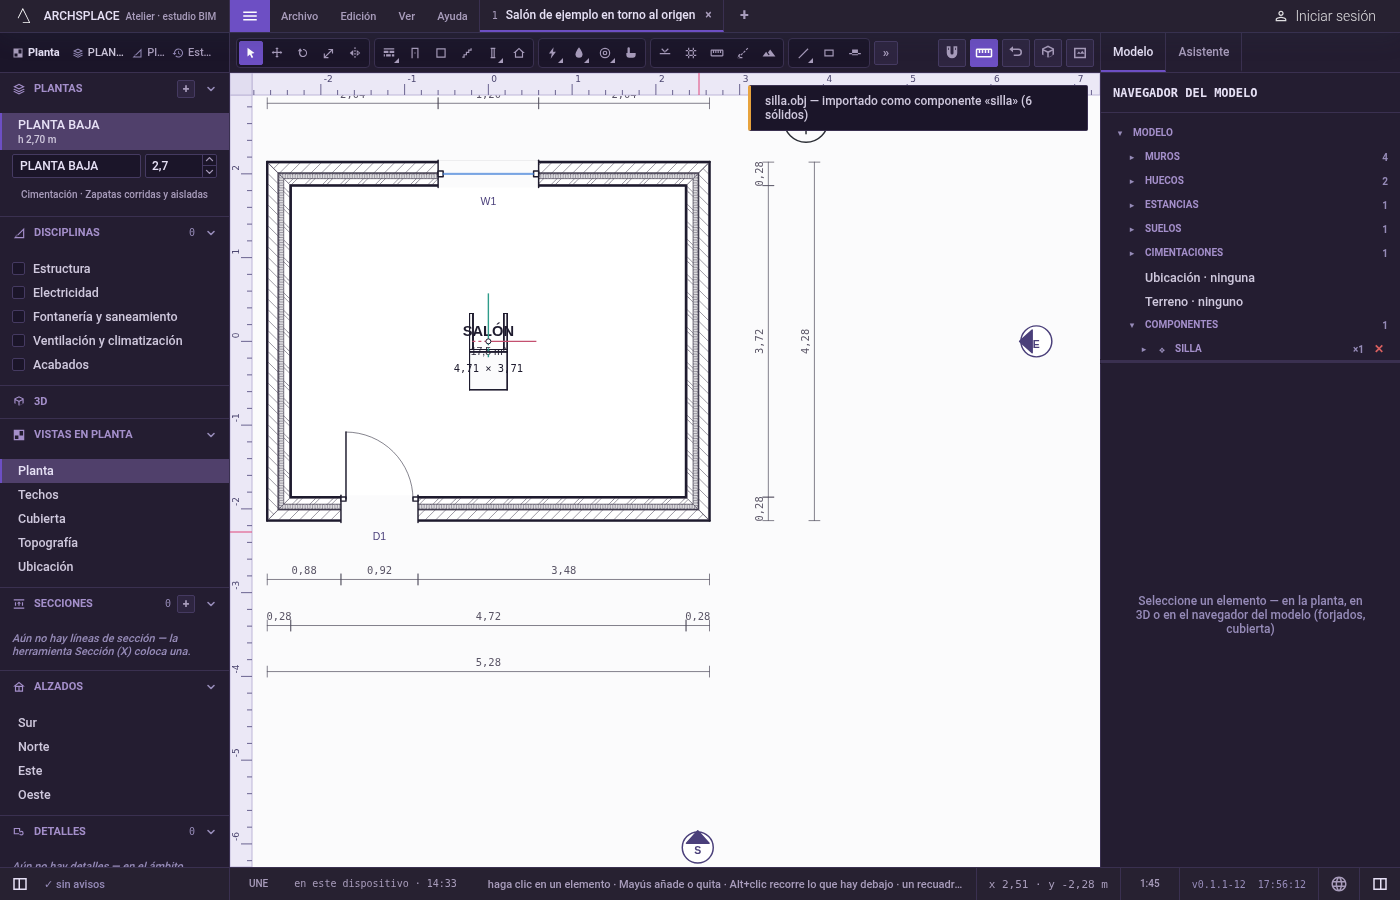Screen dimensions: 1400x900
Task: Open the Ayuda menu
Action: point(452,16)
